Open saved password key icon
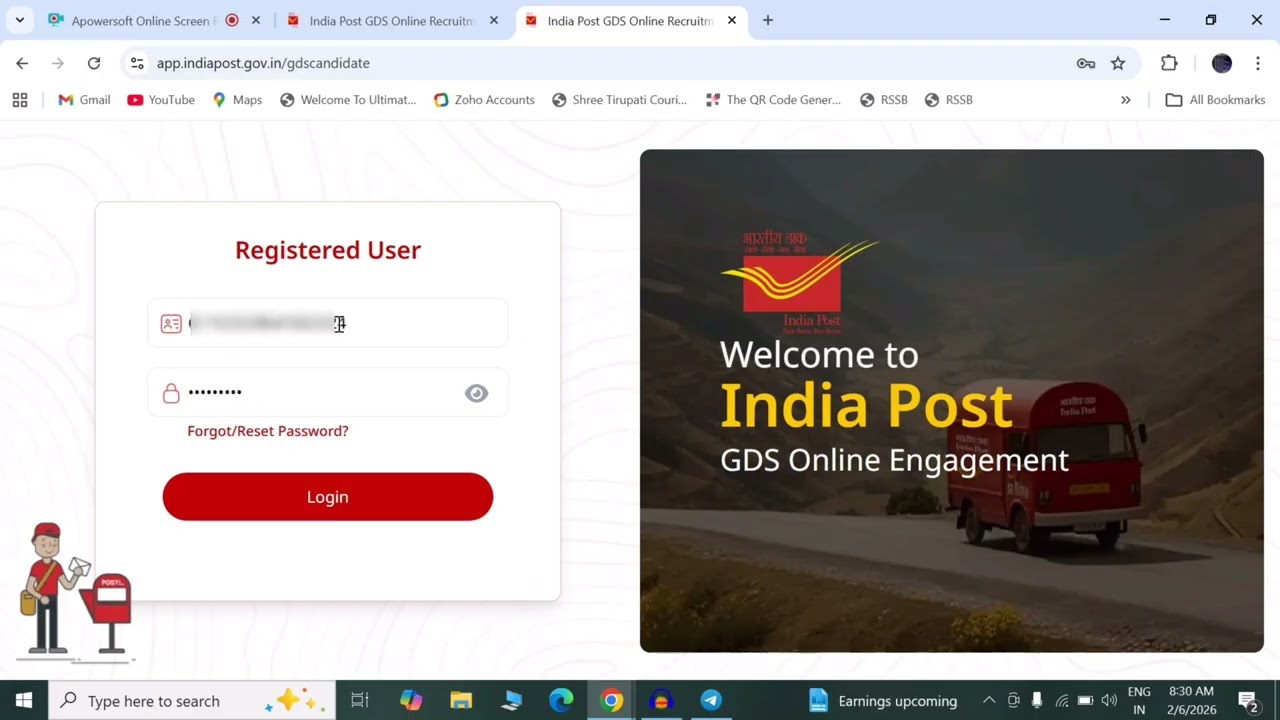 point(1086,63)
